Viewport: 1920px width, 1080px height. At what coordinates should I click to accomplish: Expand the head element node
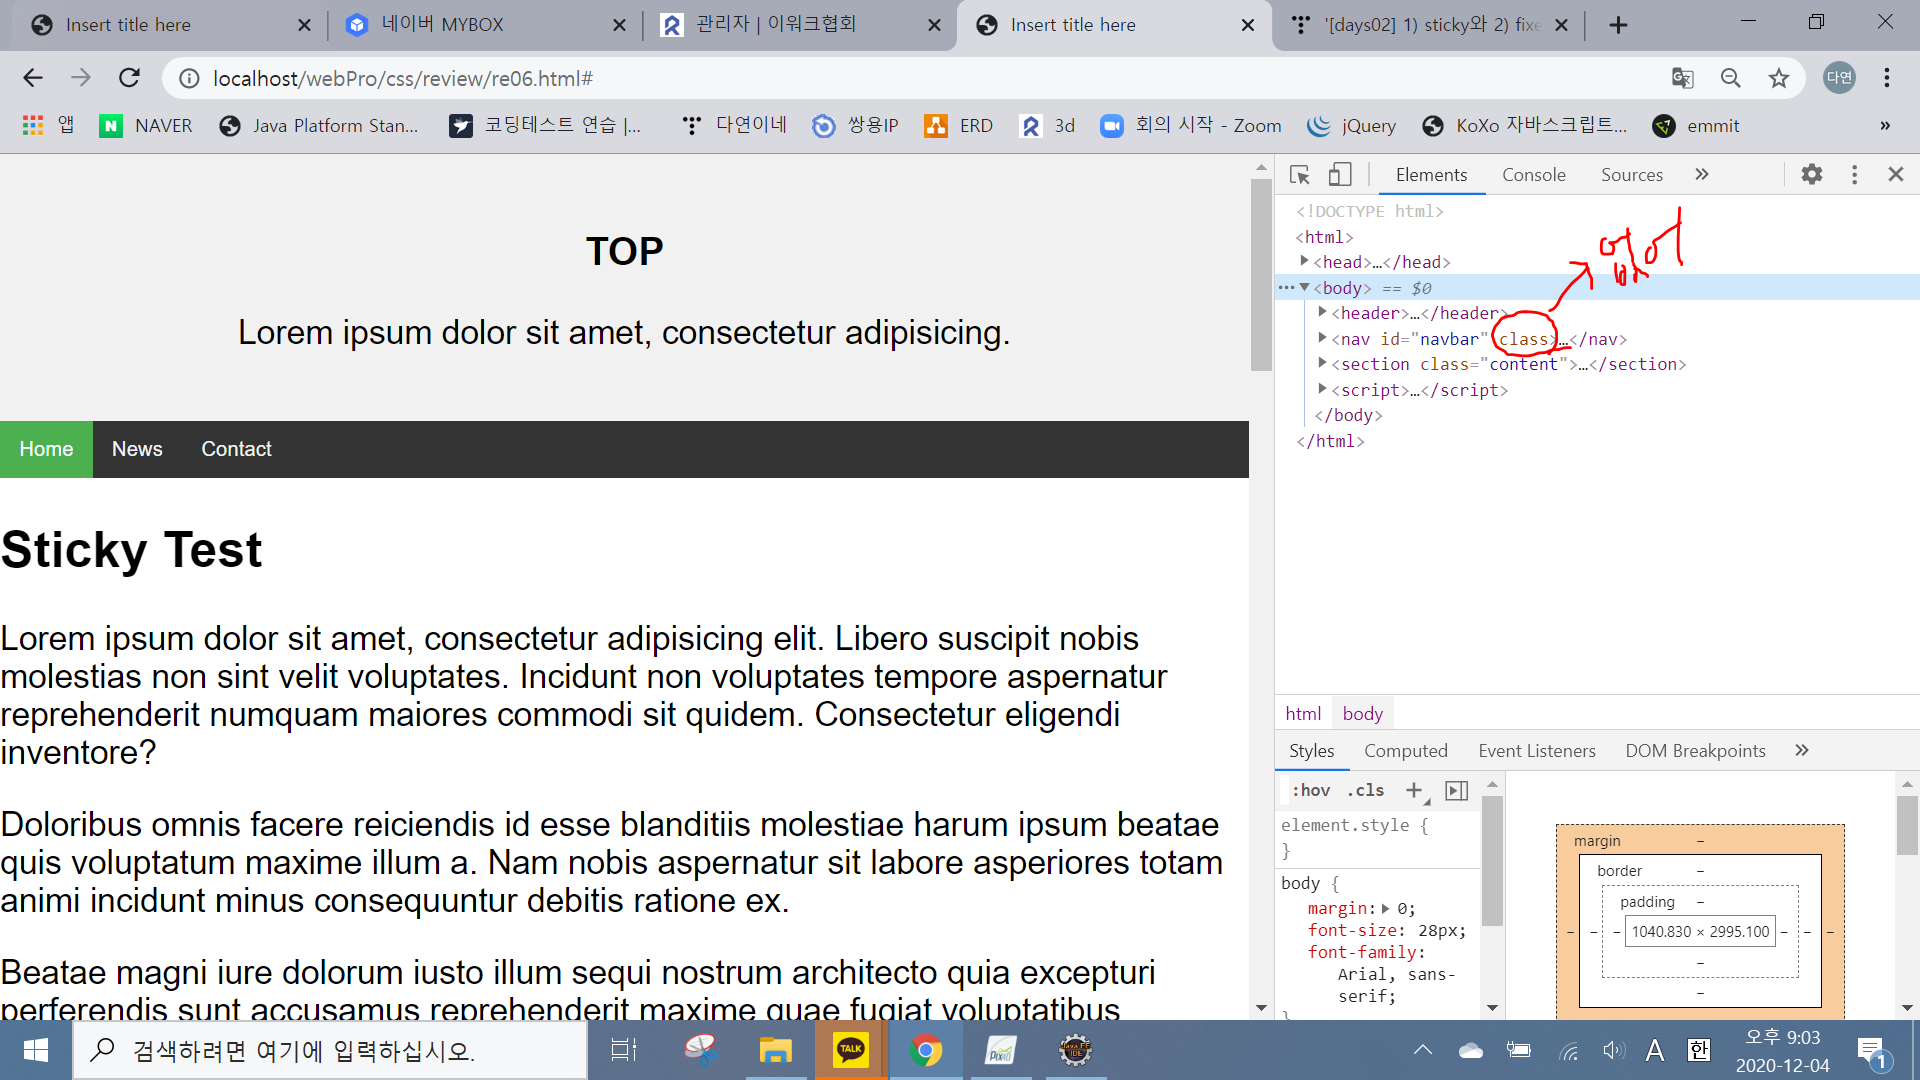point(1304,261)
